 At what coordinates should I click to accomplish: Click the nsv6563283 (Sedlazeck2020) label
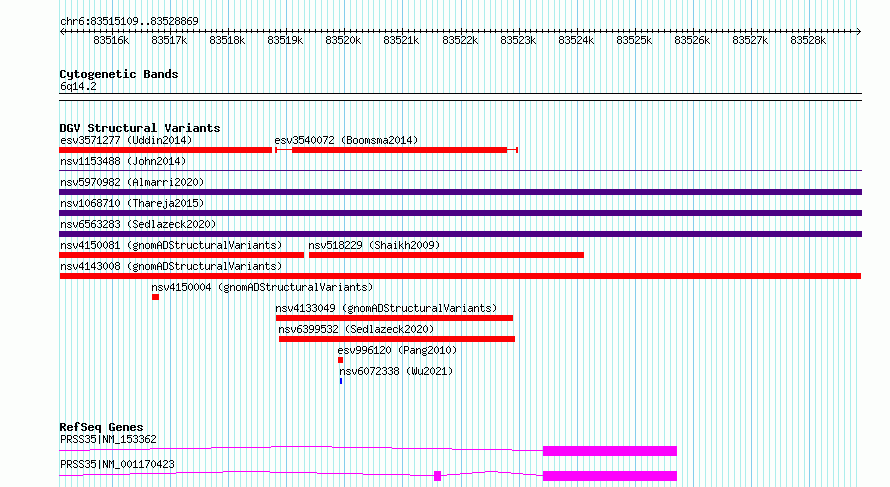pyautogui.click(x=138, y=224)
